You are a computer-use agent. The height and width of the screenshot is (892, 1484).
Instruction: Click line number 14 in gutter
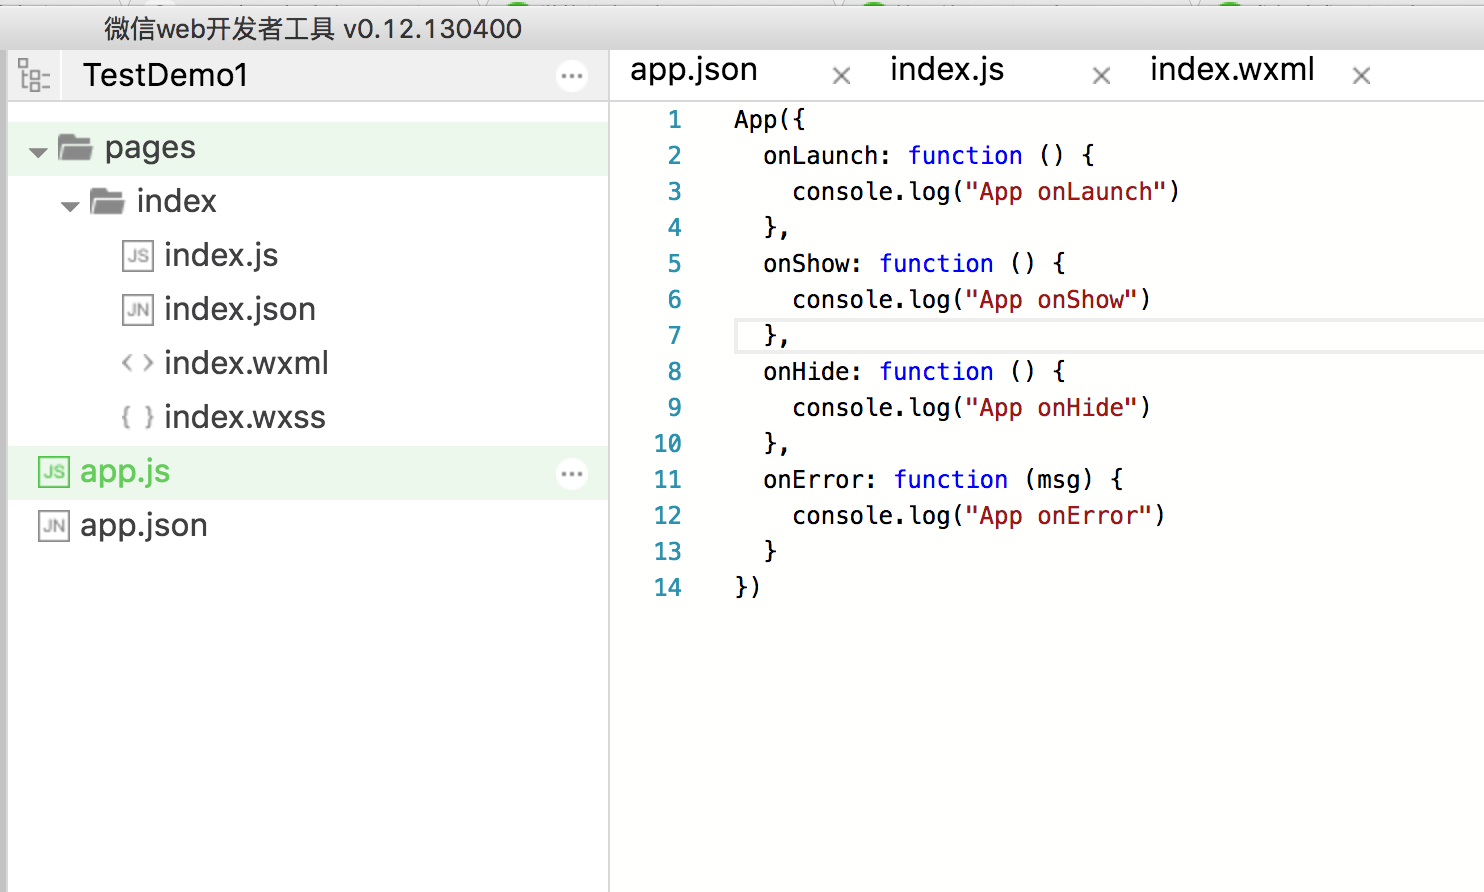pyautogui.click(x=667, y=588)
